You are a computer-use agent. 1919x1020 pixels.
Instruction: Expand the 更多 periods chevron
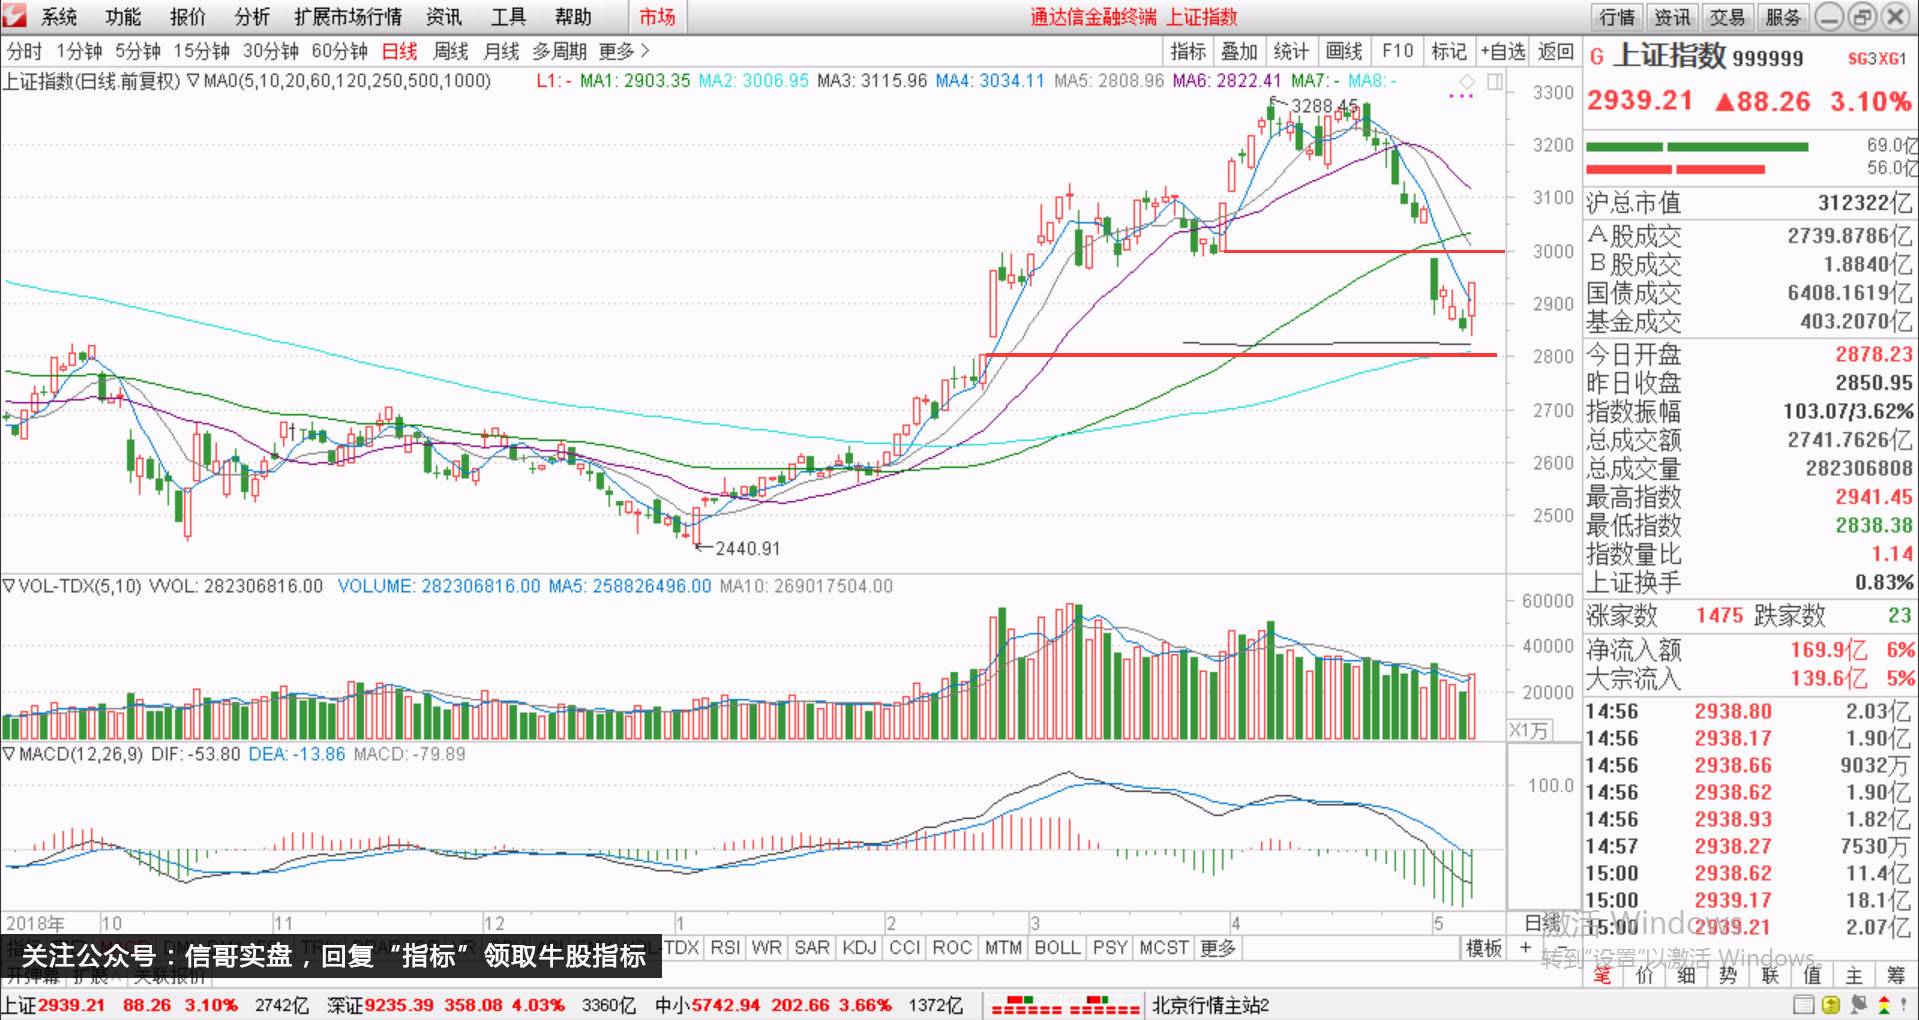pyautogui.click(x=644, y=51)
